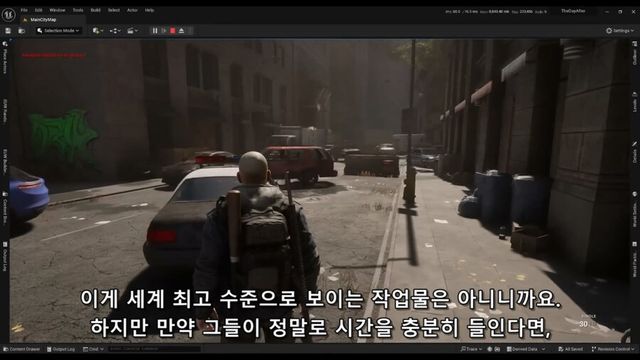Open the Output Log tab in the left sidebar
The width and height of the screenshot is (640, 360).
[x=5, y=256]
